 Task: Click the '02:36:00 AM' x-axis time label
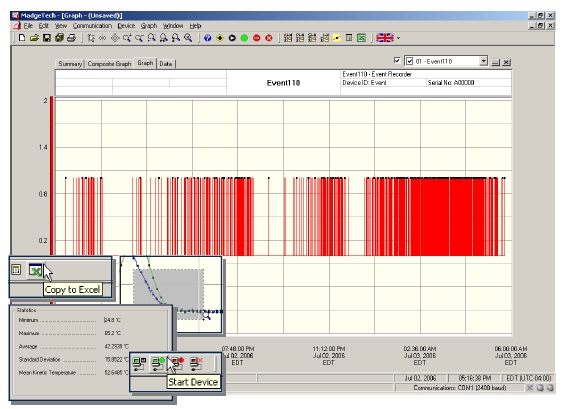[x=420, y=349]
